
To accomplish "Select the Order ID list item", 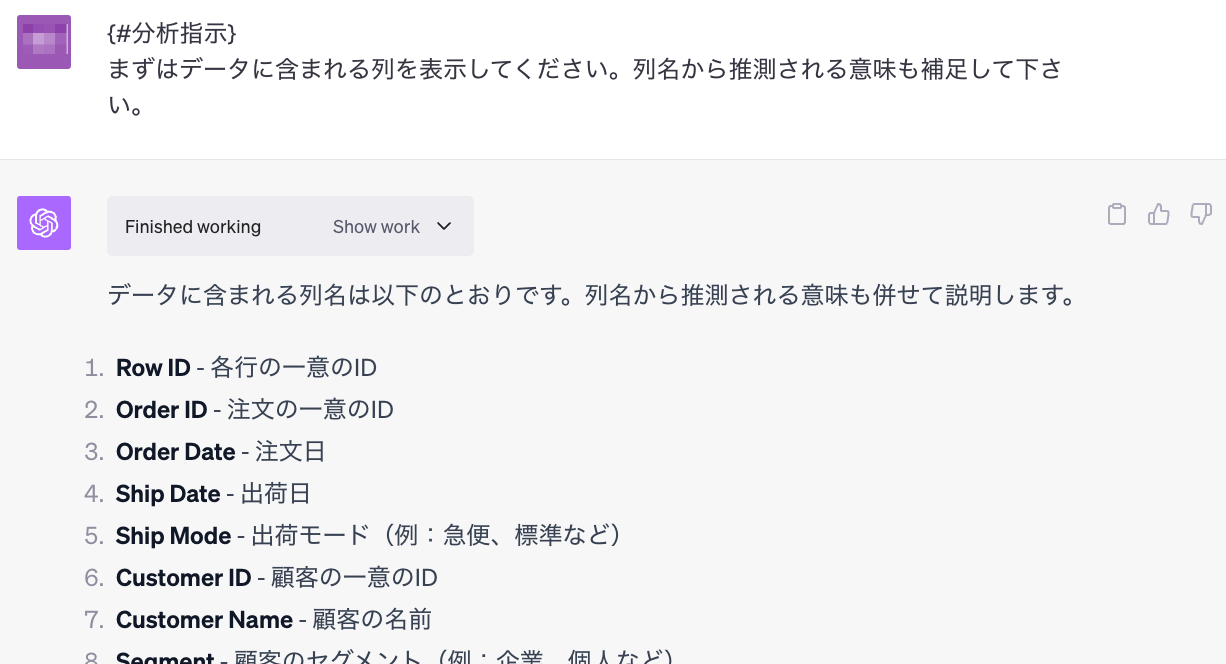I will point(254,410).
